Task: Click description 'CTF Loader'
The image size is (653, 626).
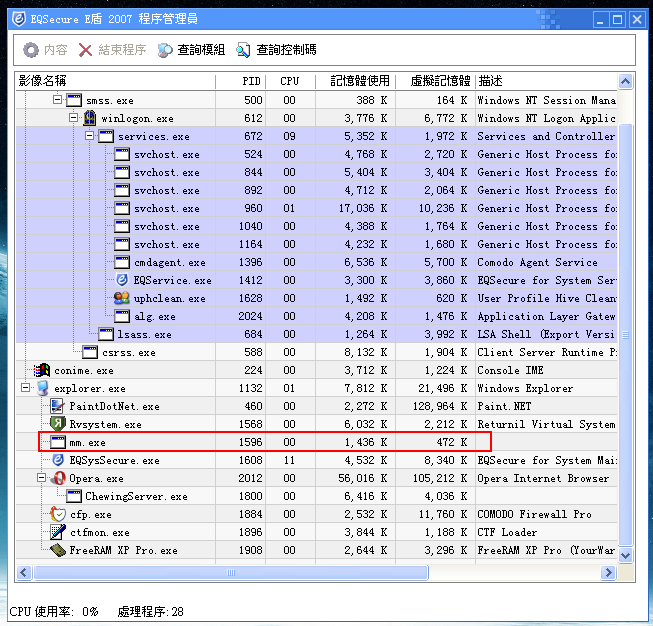Action: click(507, 532)
